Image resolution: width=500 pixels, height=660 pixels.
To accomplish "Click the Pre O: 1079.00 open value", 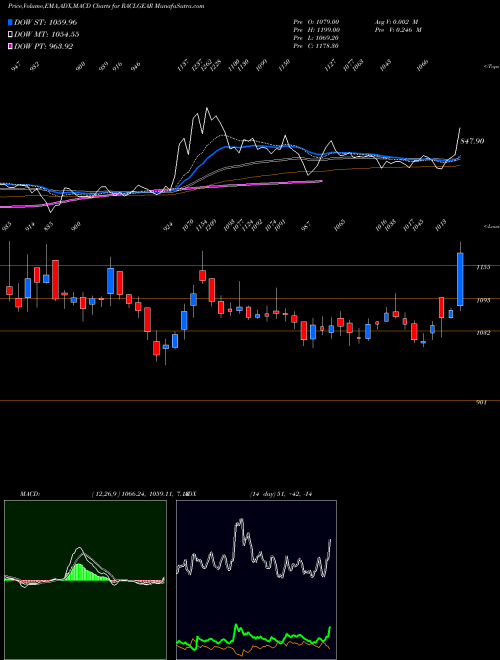I will [316, 22].
